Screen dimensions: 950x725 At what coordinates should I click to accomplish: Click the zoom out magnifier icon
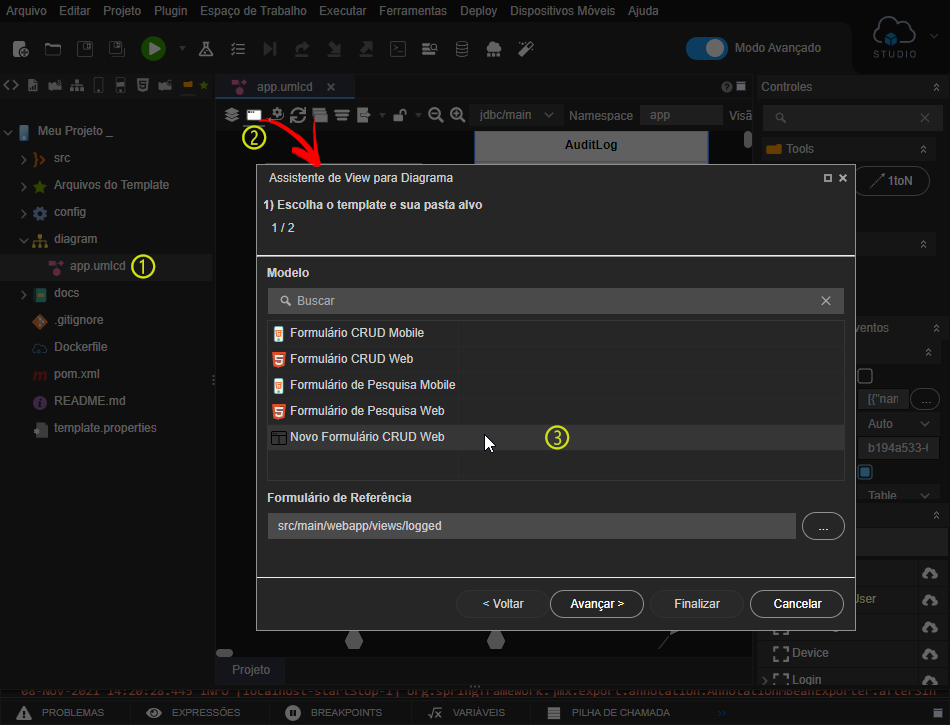tap(435, 114)
